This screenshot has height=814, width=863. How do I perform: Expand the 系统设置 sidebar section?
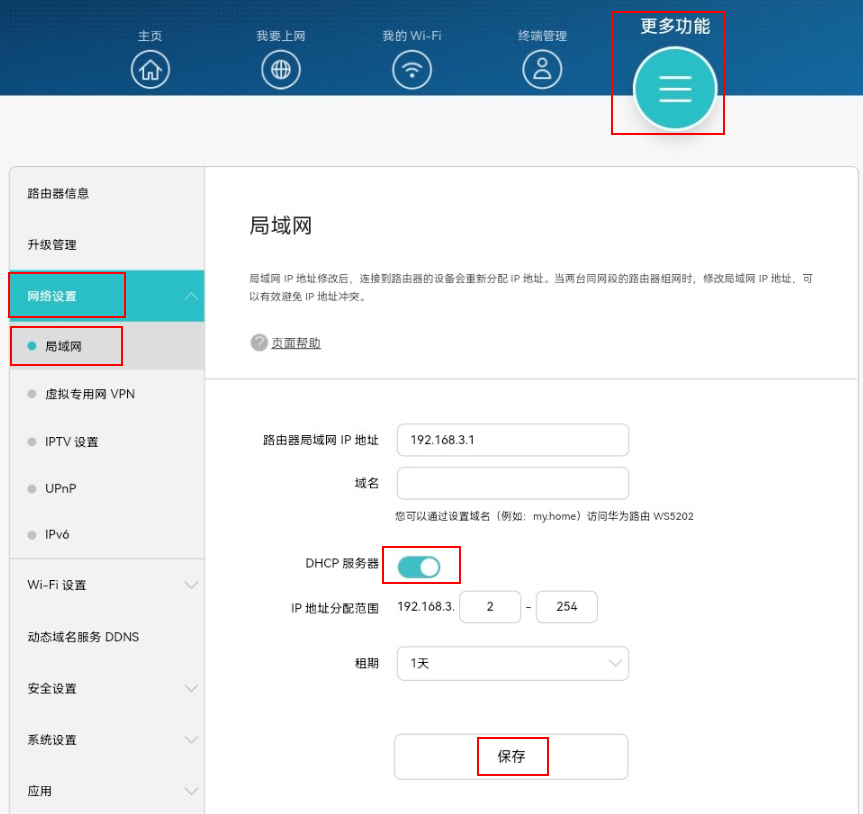[x=106, y=740]
